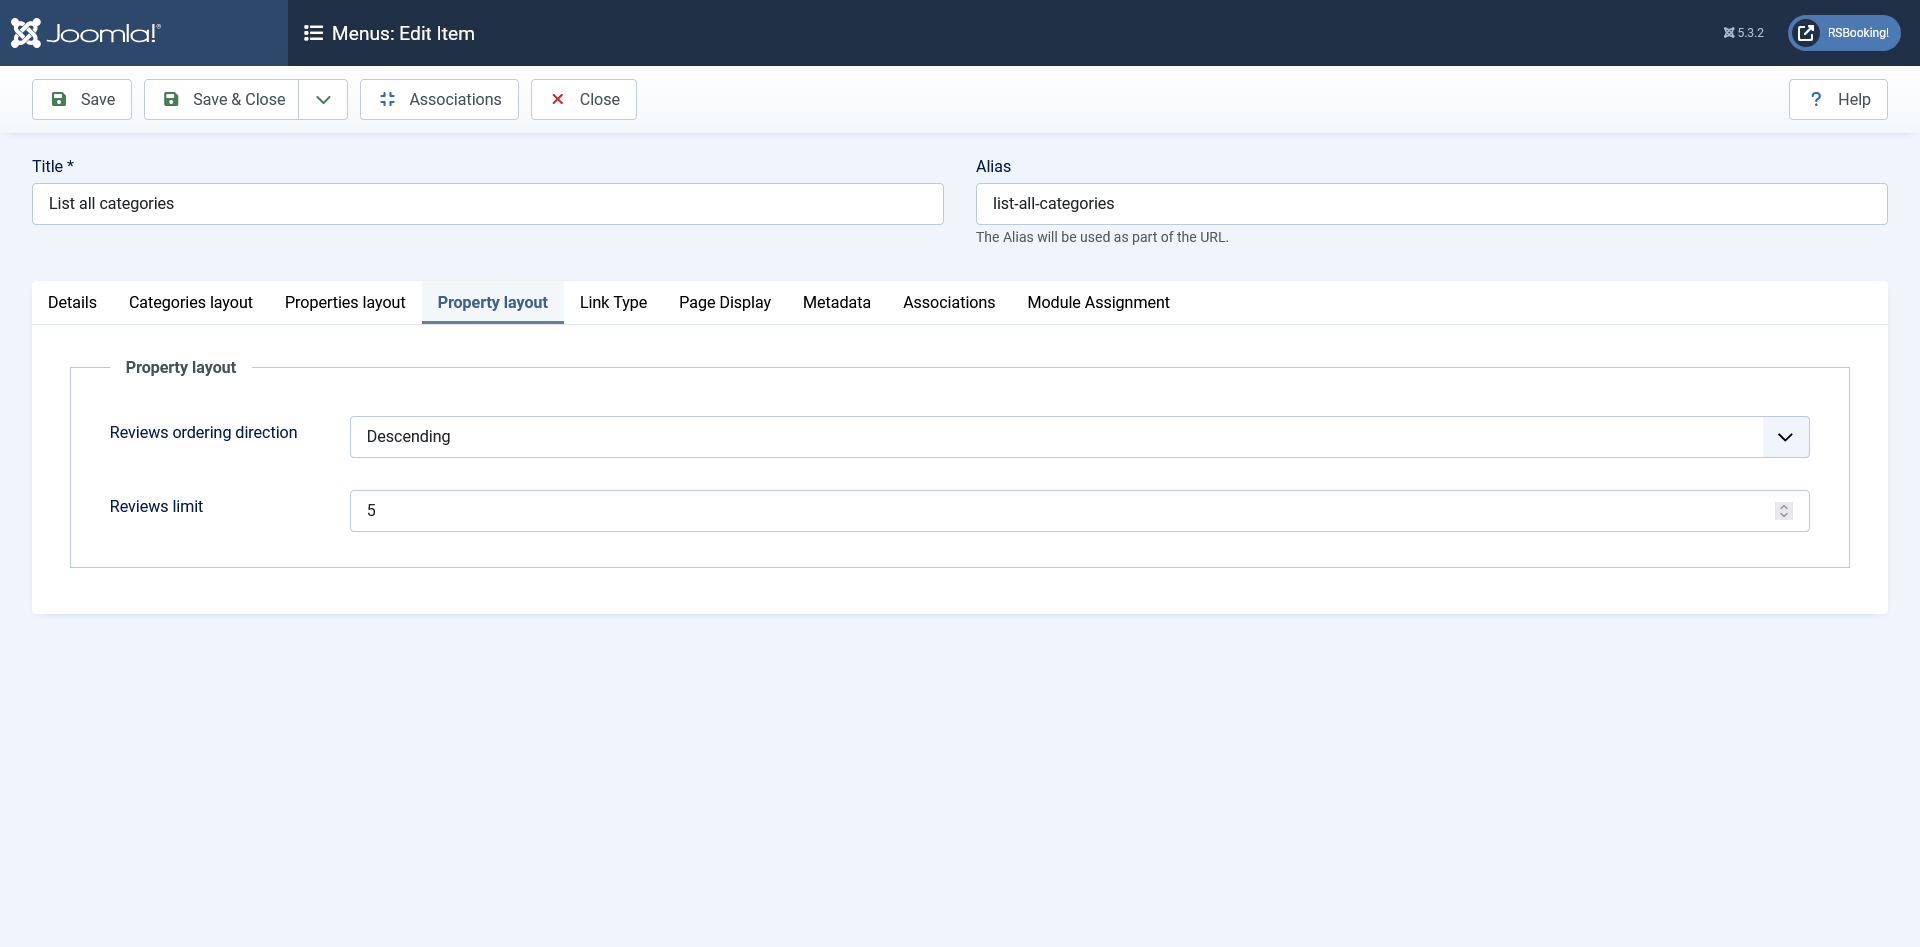Screen dimensions: 1920x947
Task: Click the Joomla 5.3.2 version badge
Action: coord(1743,33)
